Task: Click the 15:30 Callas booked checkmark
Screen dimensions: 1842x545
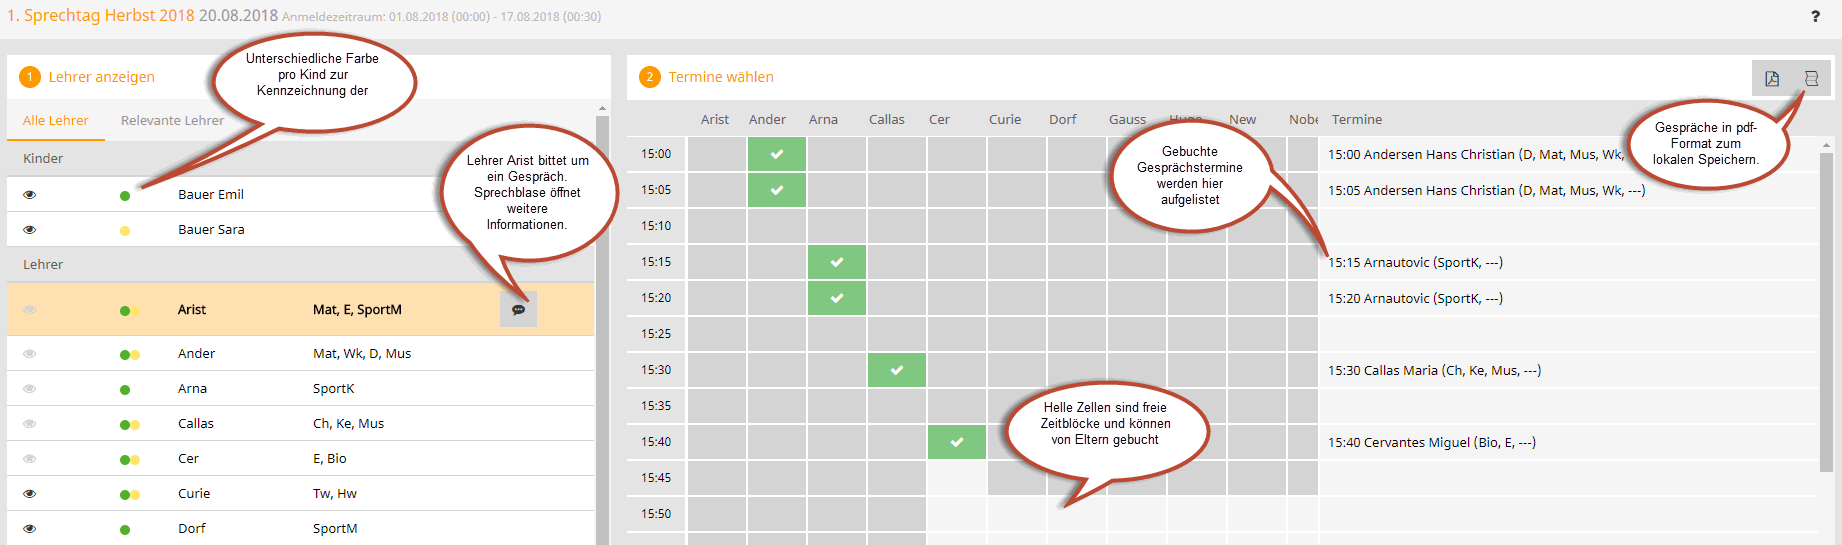Action: pos(897,370)
